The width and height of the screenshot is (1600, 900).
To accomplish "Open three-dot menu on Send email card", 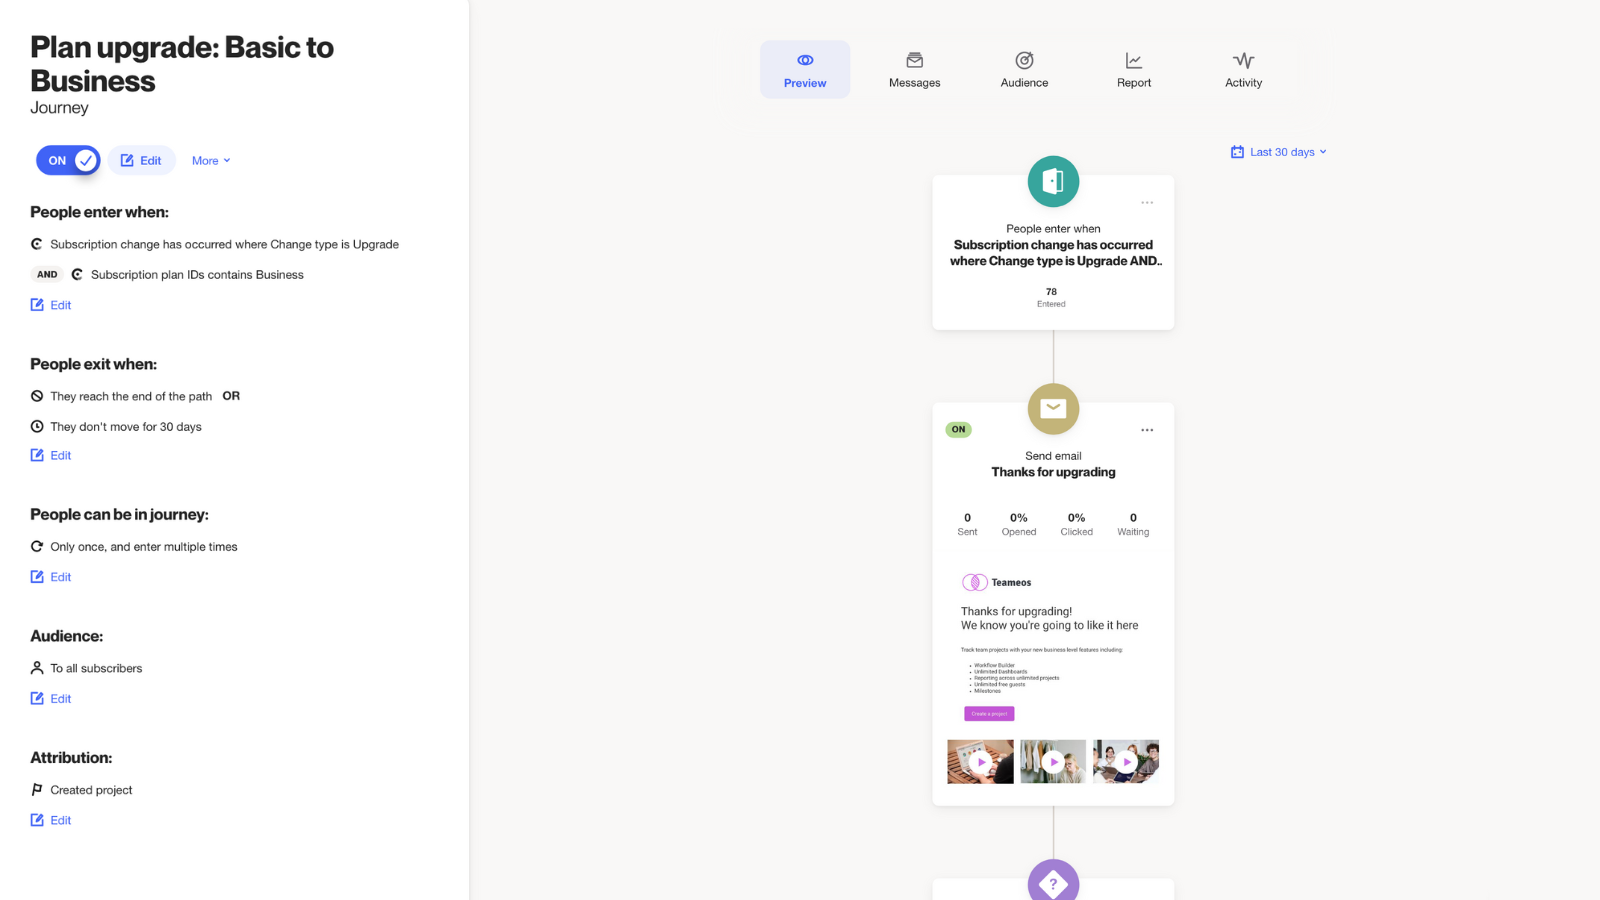I will pyautogui.click(x=1147, y=430).
